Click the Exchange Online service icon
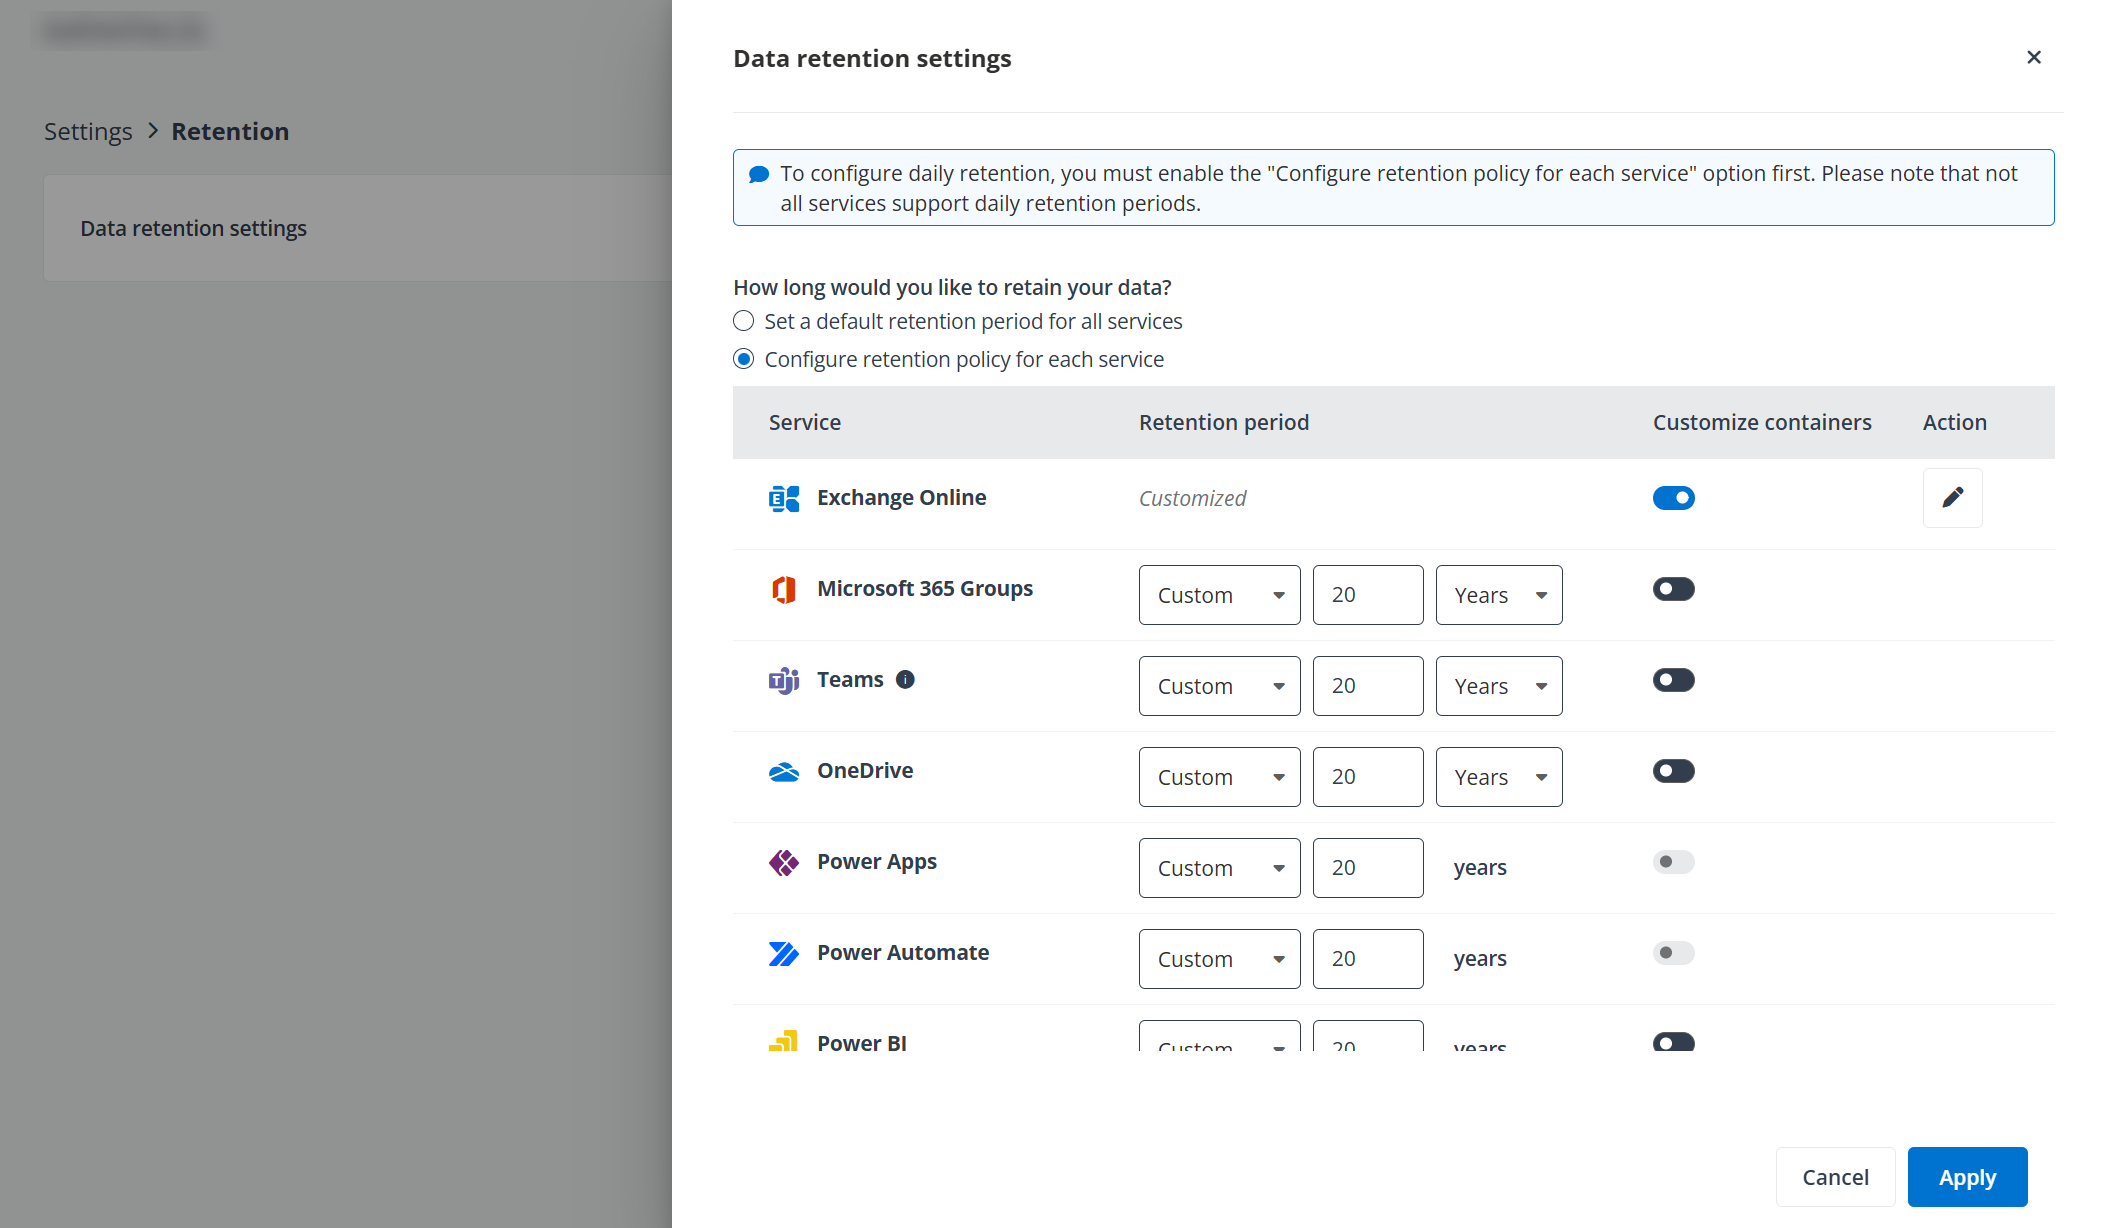 coord(784,498)
